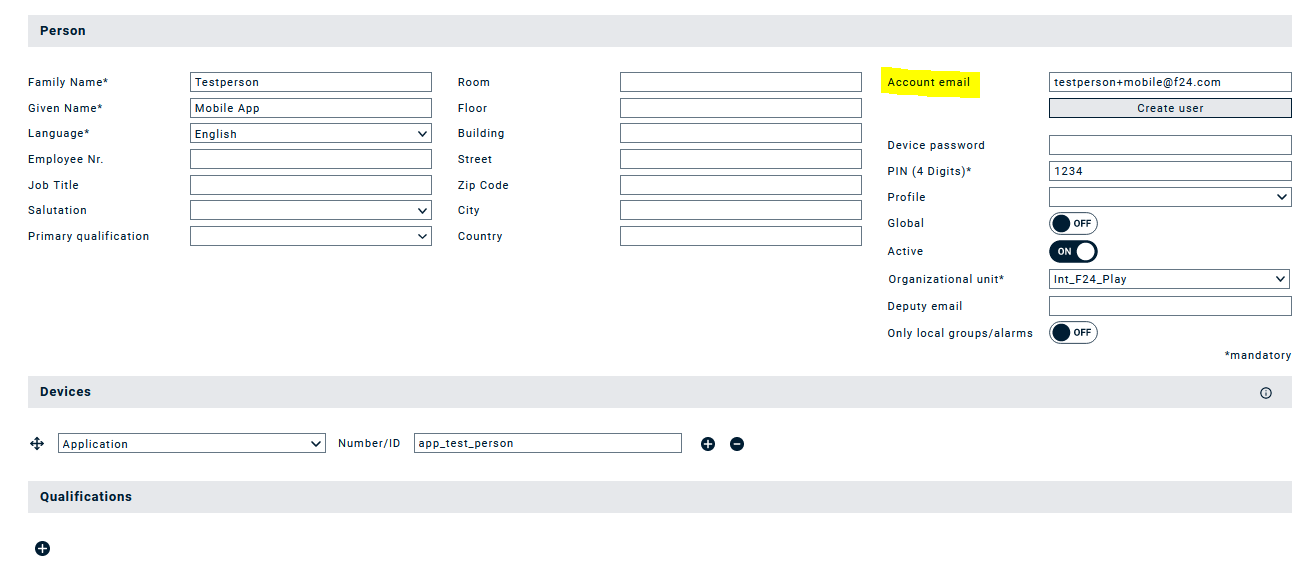Click the City input field
The width and height of the screenshot is (1313, 584).
click(741, 210)
